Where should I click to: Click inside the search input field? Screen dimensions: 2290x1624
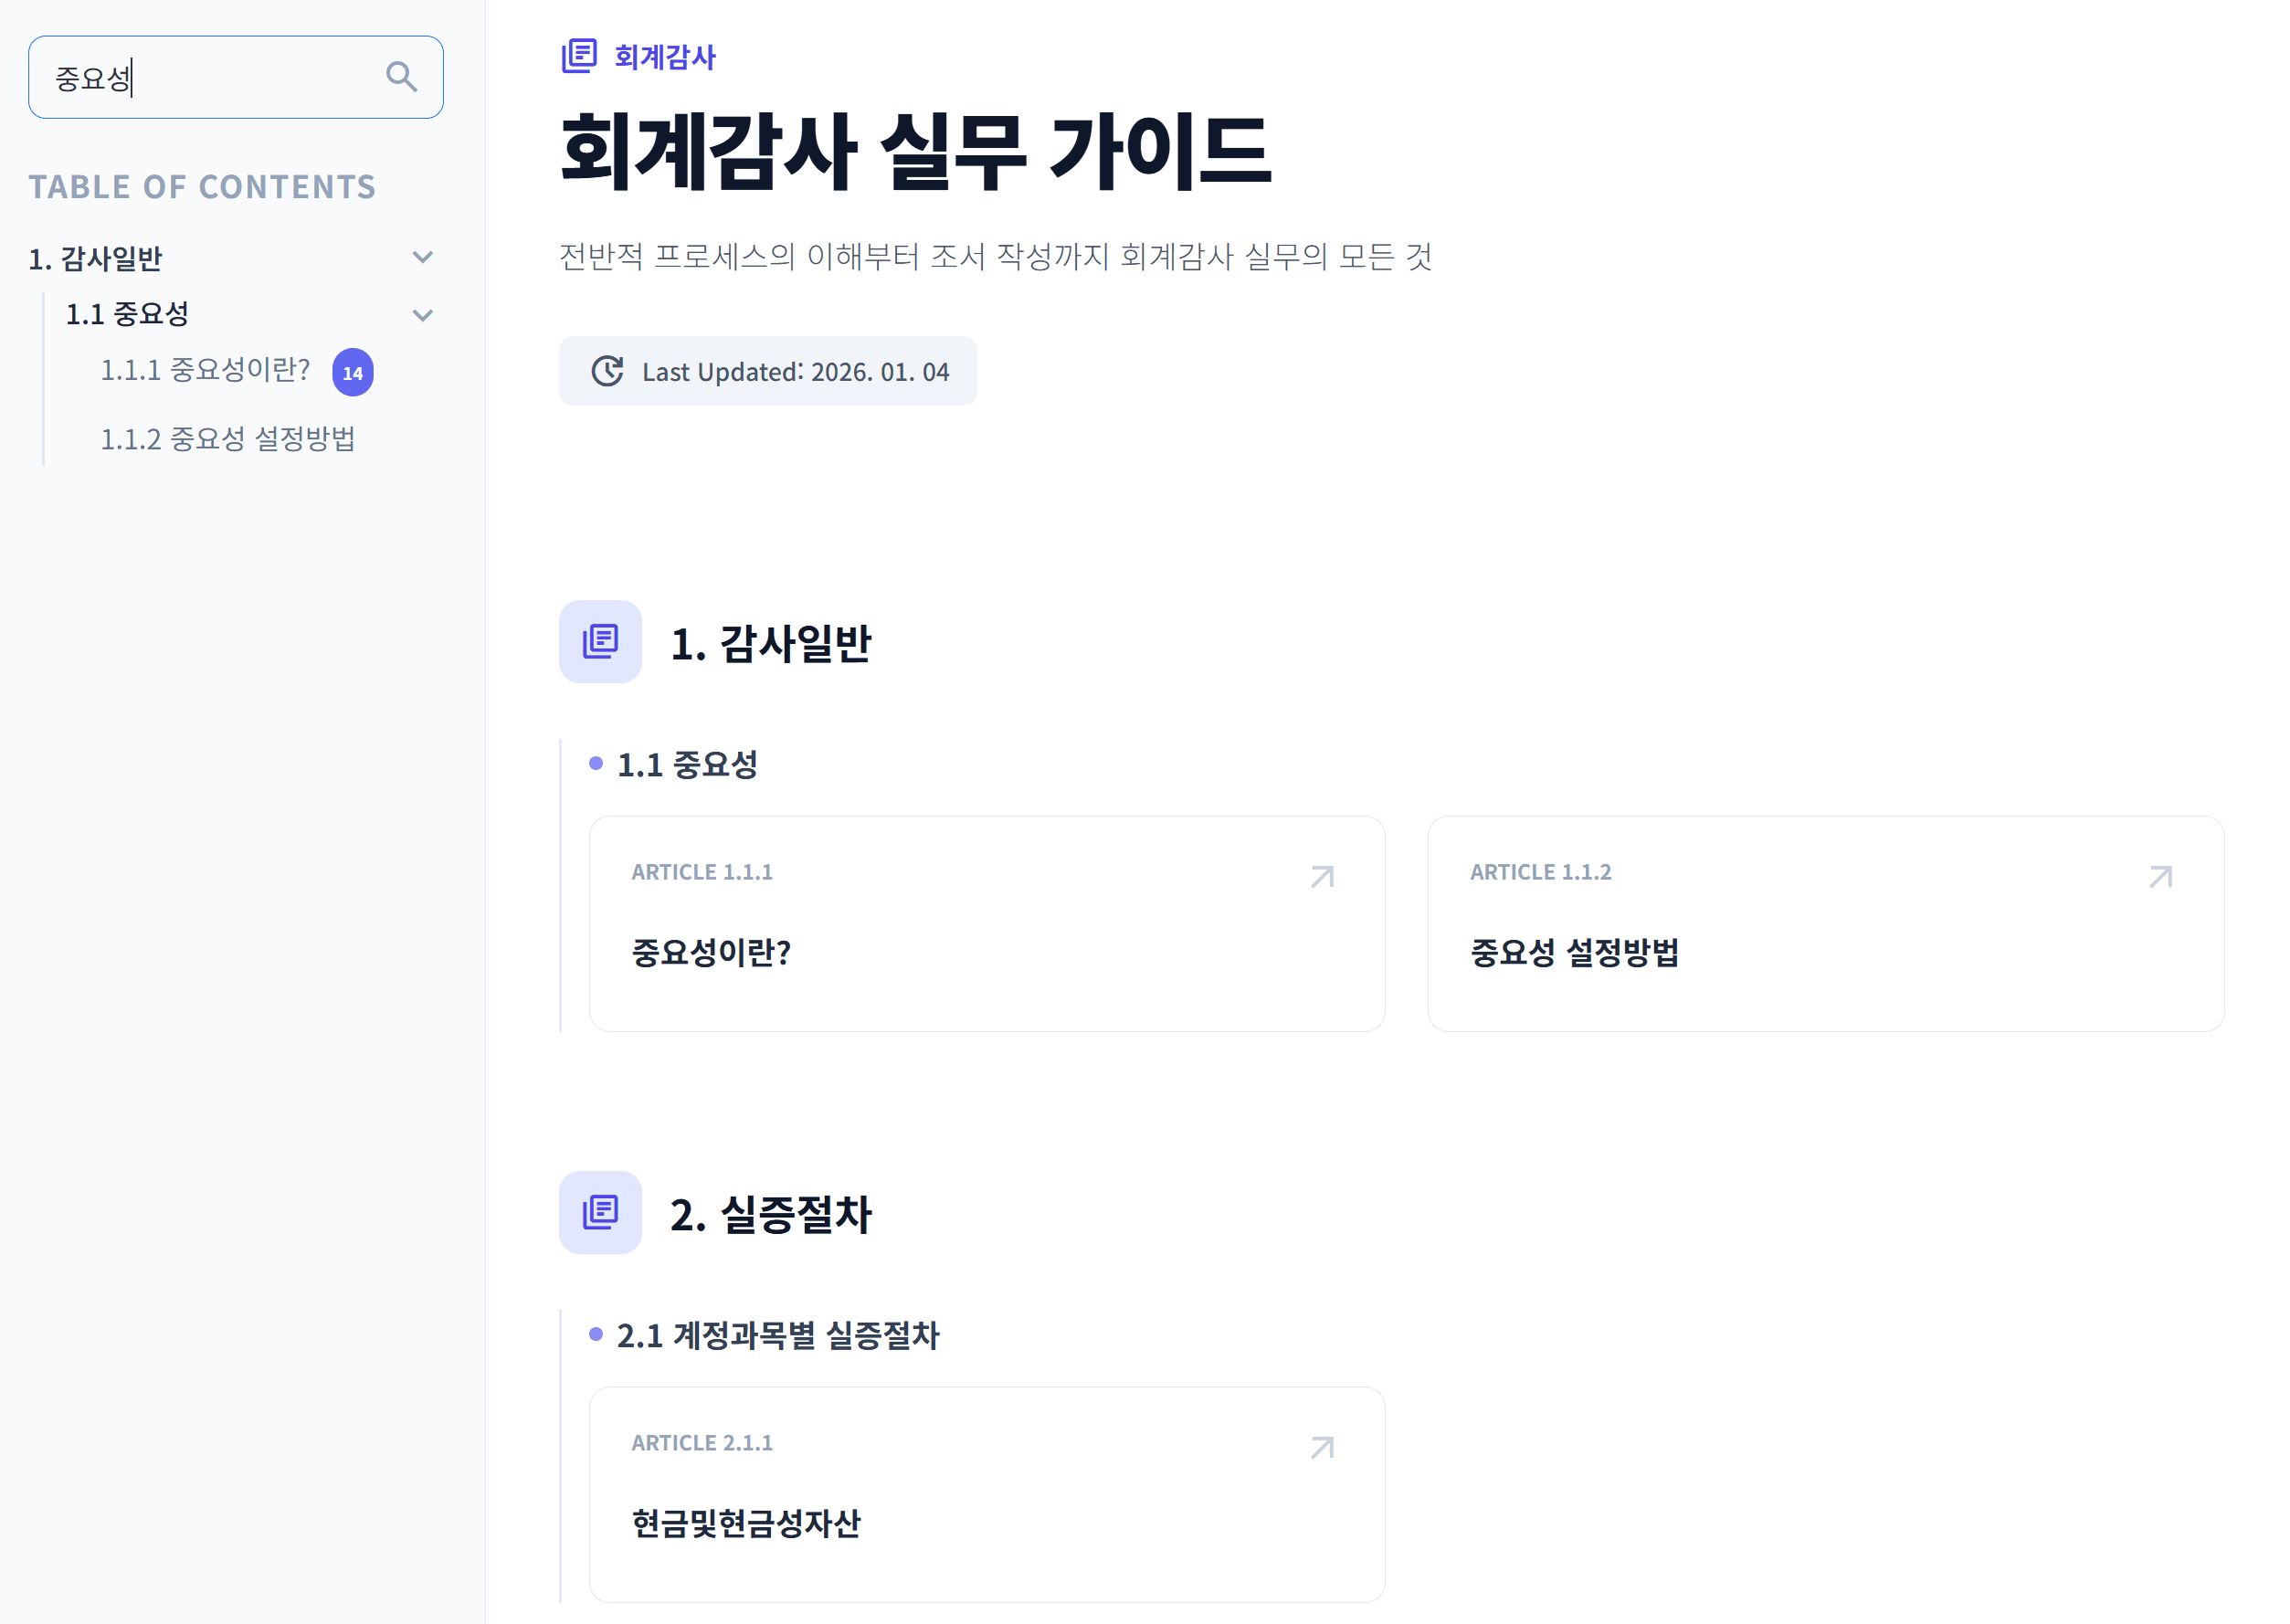pyautogui.click(x=200, y=77)
